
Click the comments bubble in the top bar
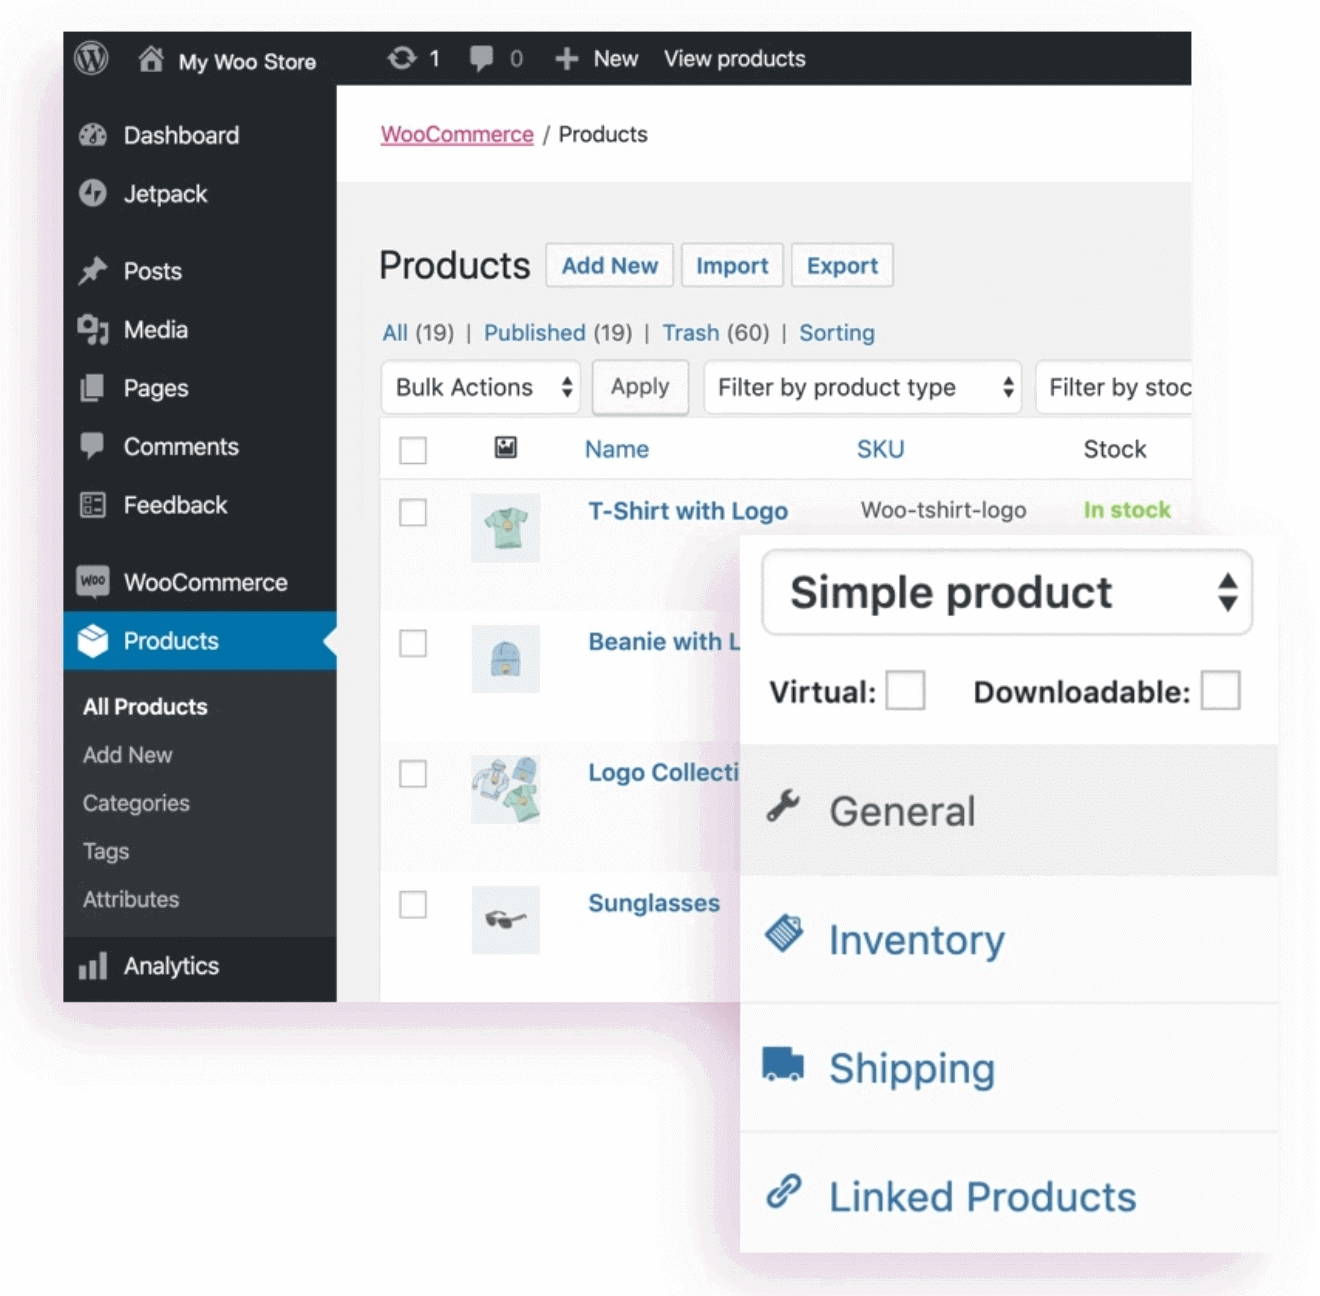click(x=479, y=58)
